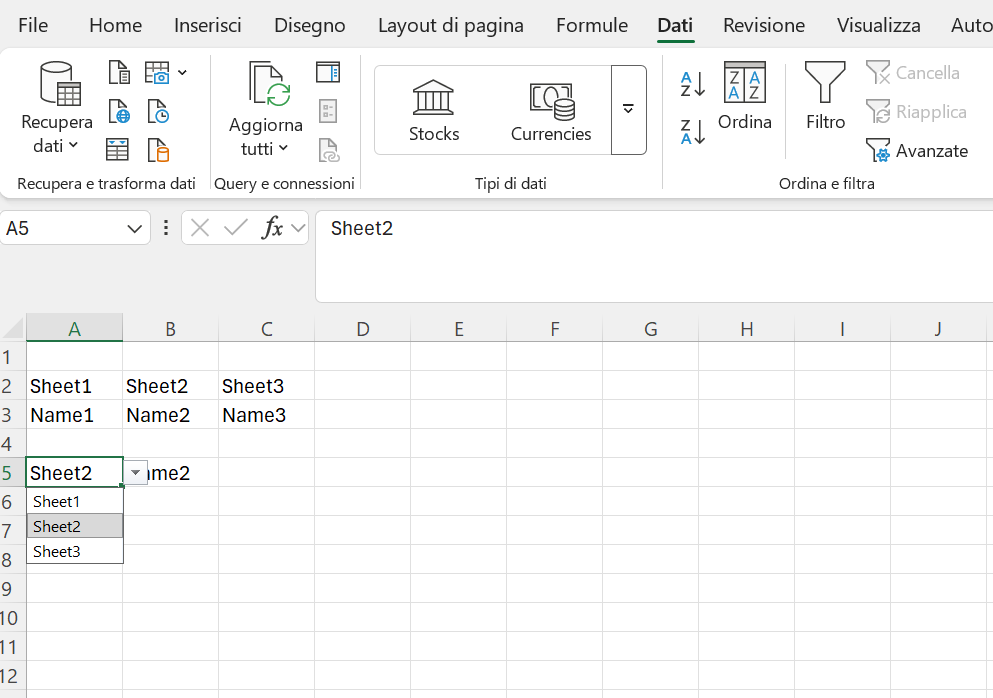
Task: Click the From Web import icon
Action: pyautogui.click(x=118, y=111)
